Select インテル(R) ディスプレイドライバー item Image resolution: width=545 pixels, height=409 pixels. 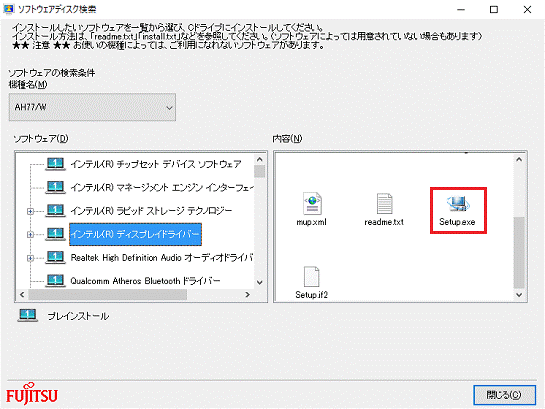[x=135, y=234]
